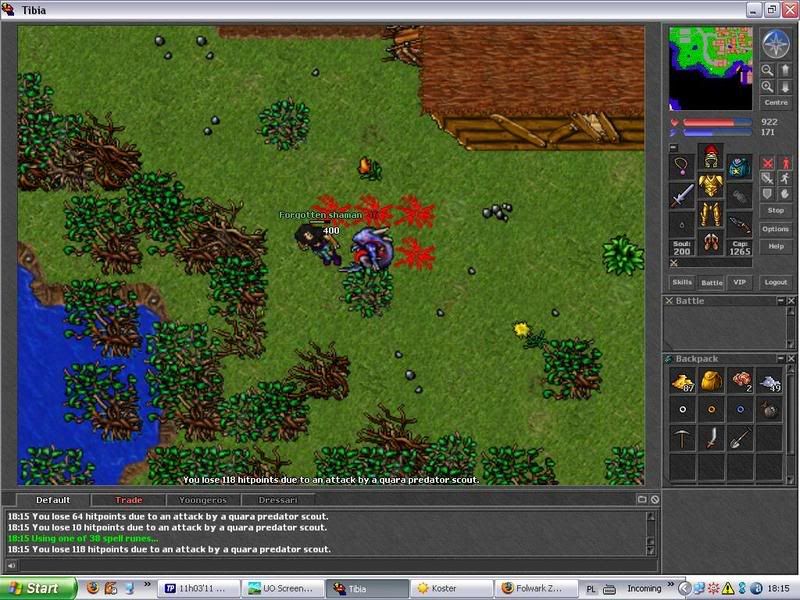Select the amulet in necklace slot
800x600 pixels.
(682, 166)
